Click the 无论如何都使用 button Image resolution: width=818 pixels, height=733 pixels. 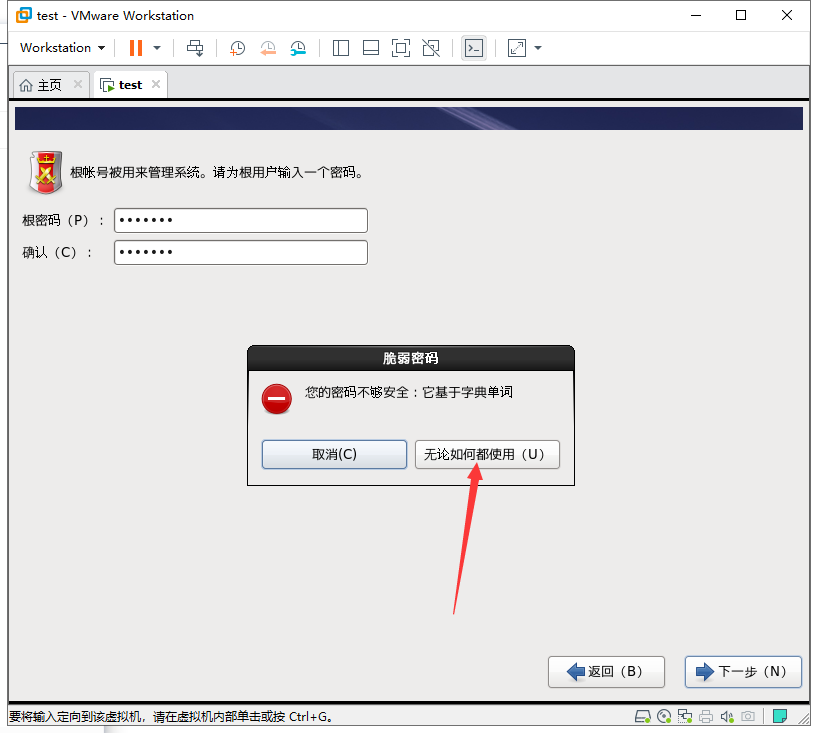[487, 454]
